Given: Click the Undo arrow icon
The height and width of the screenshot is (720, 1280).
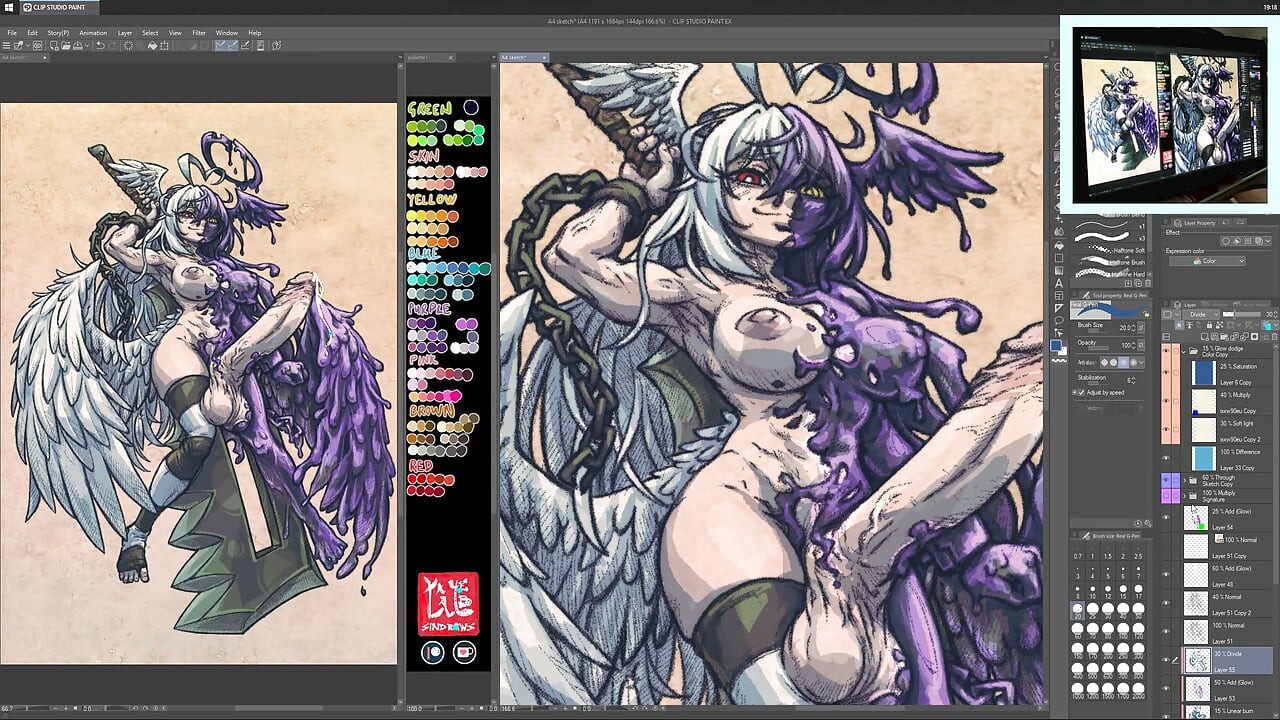Looking at the screenshot, I should point(100,45).
